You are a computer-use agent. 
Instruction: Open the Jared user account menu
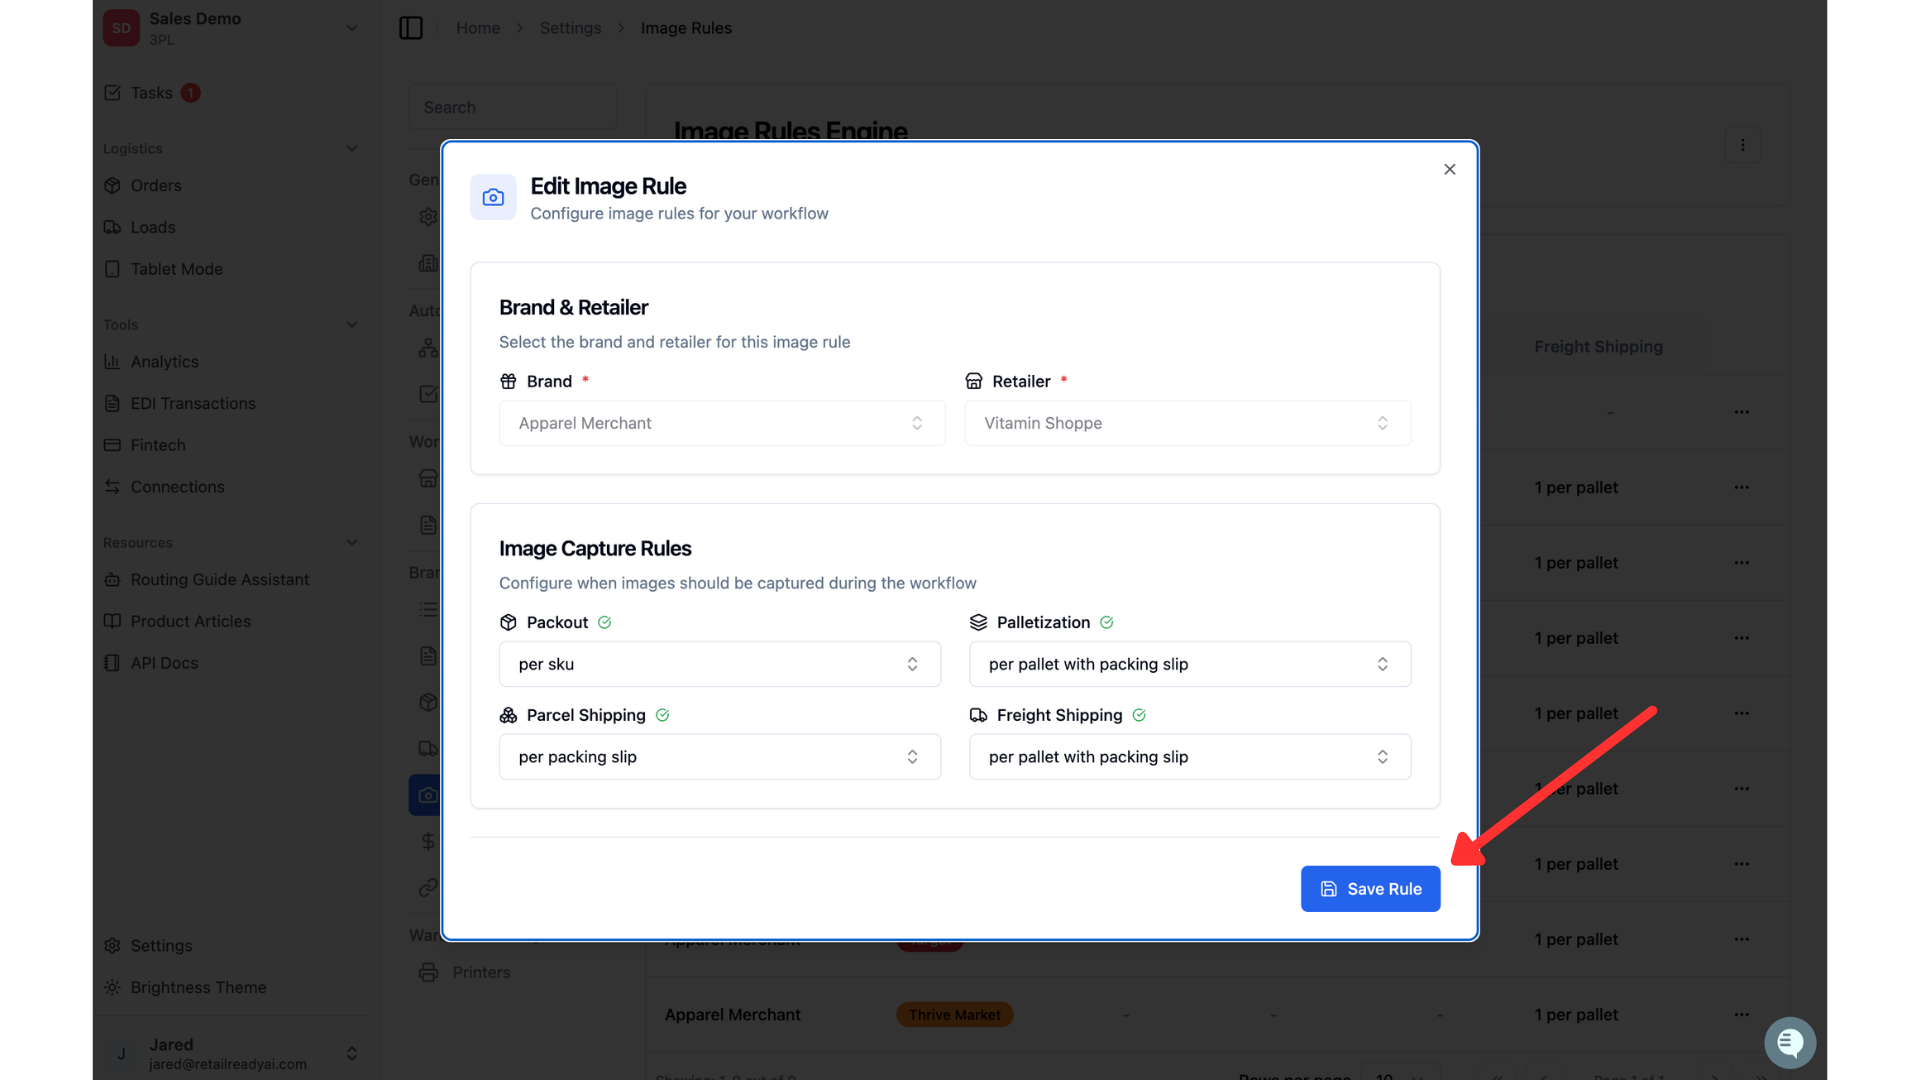click(231, 1053)
